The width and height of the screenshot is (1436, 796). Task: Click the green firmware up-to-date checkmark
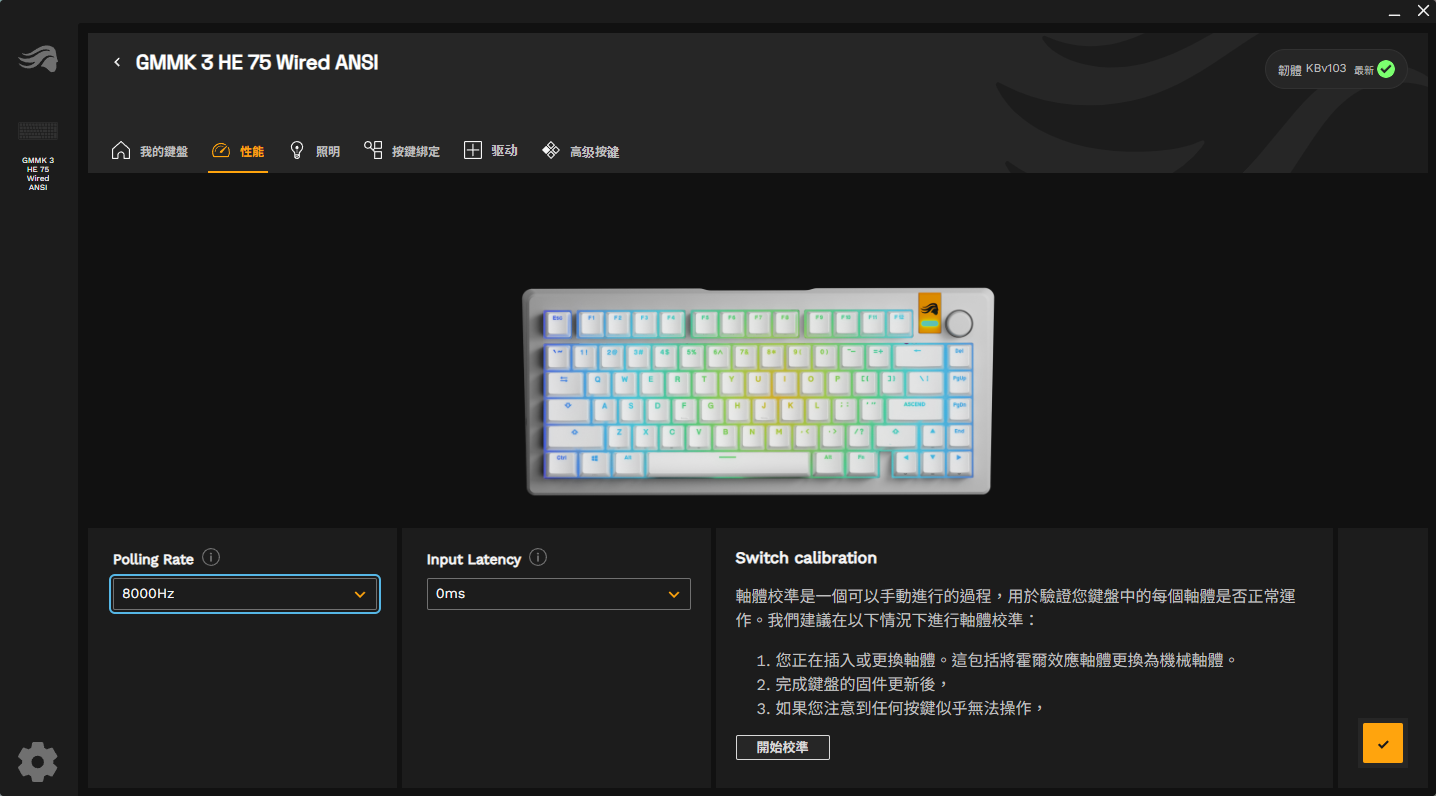[1386, 69]
